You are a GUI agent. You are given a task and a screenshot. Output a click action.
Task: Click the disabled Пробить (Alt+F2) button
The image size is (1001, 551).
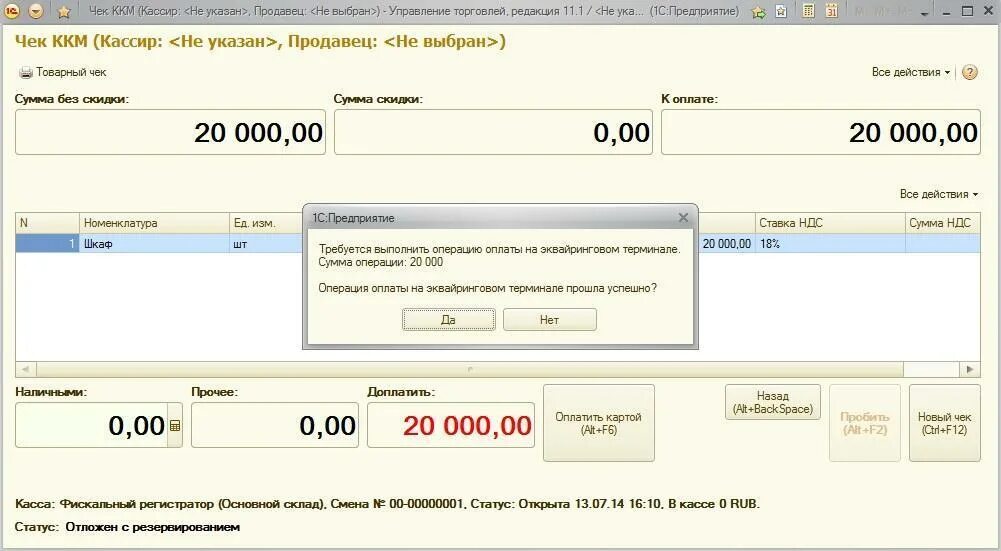tap(864, 423)
